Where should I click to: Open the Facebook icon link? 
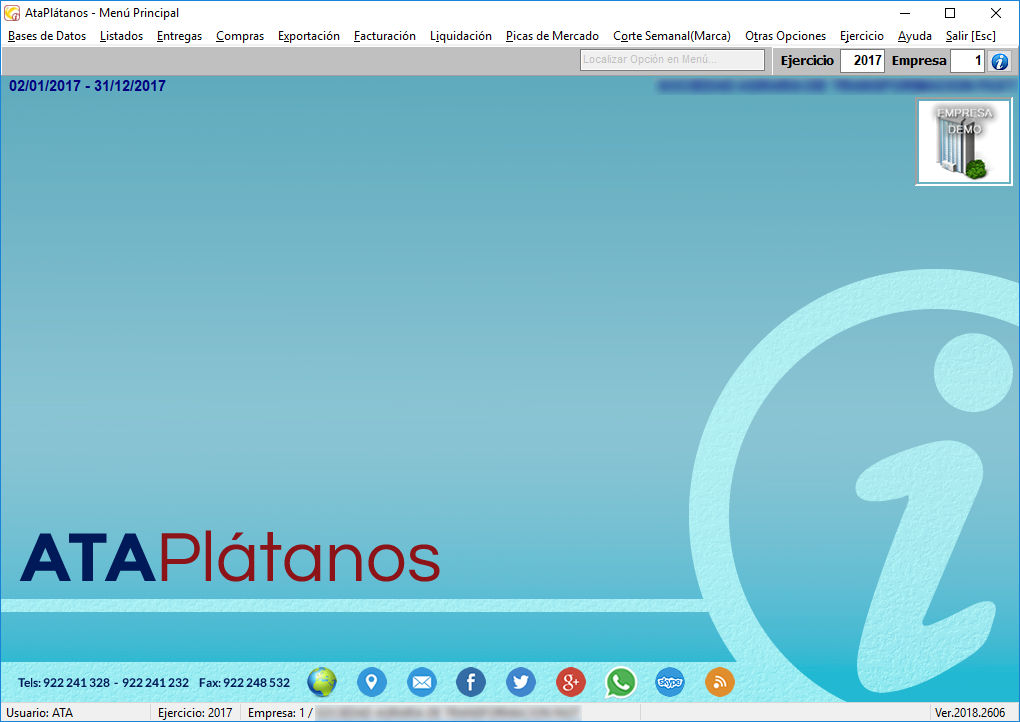tap(471, 682)
